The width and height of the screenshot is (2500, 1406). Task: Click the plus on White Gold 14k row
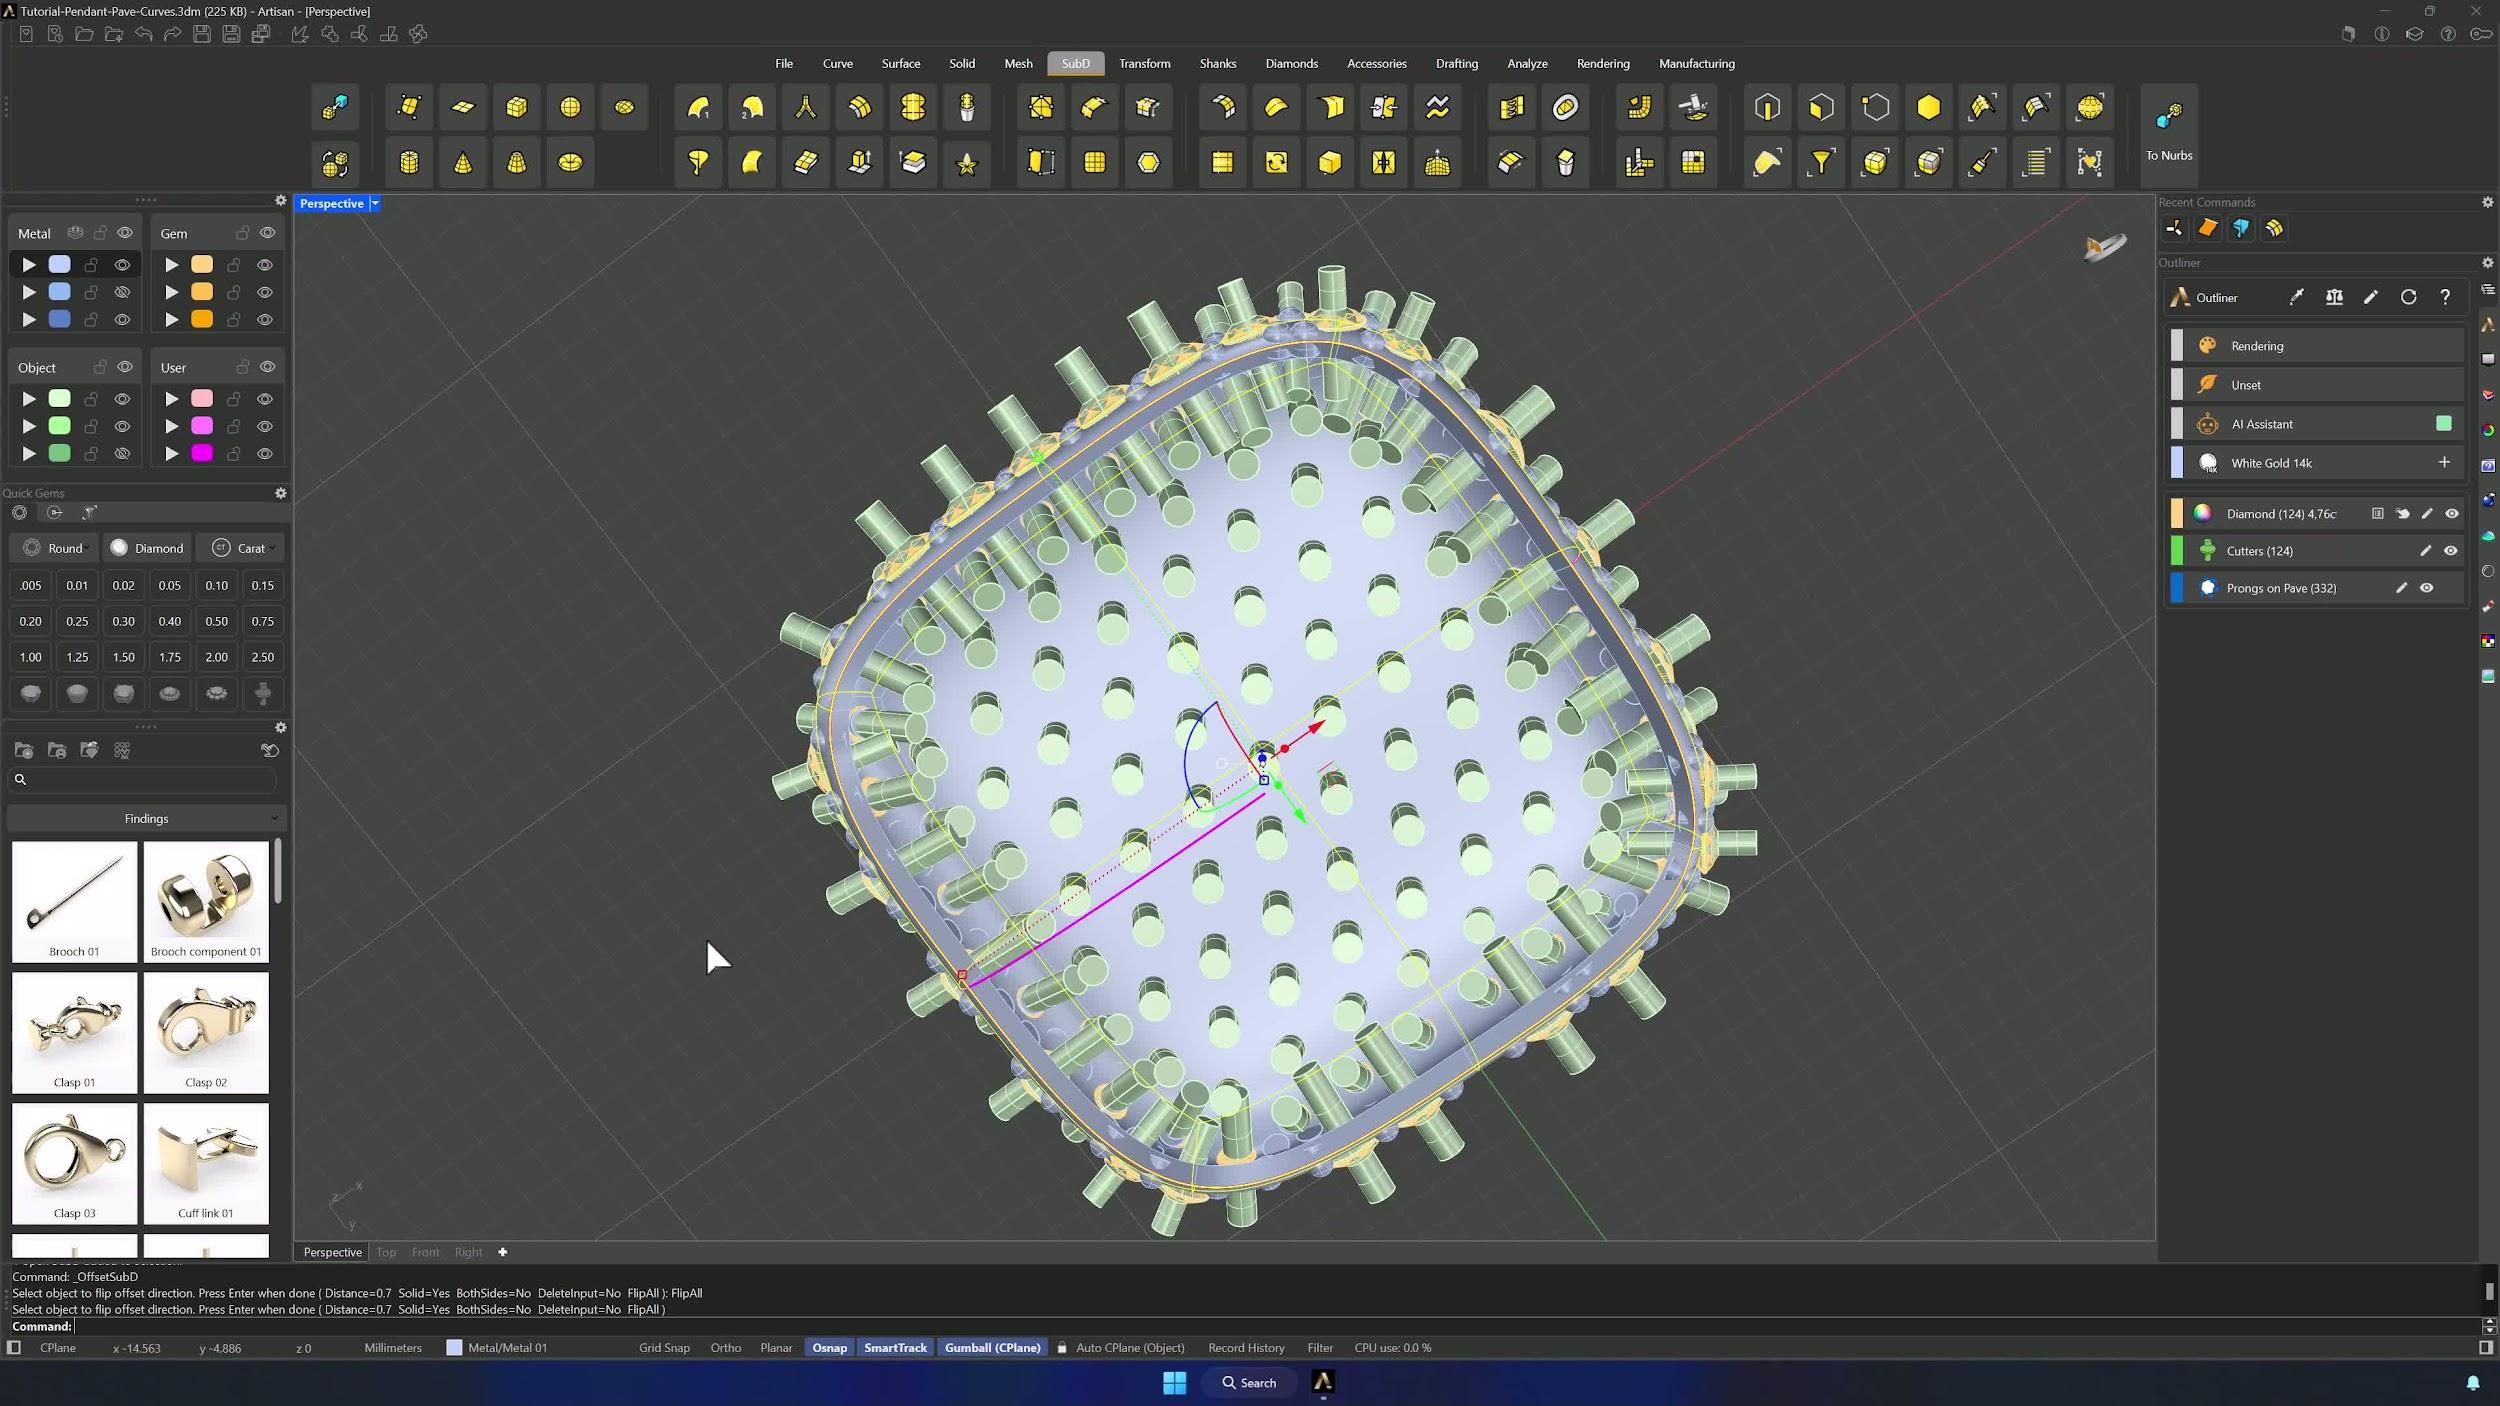click(x=2444, y=462)
